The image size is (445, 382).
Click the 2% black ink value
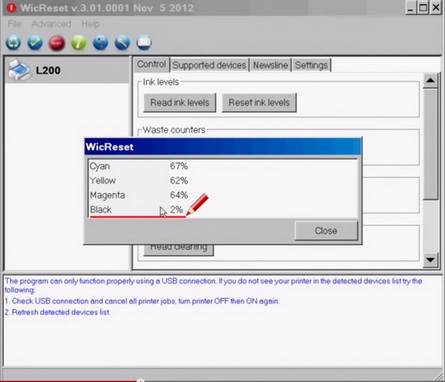pos(176,210)
